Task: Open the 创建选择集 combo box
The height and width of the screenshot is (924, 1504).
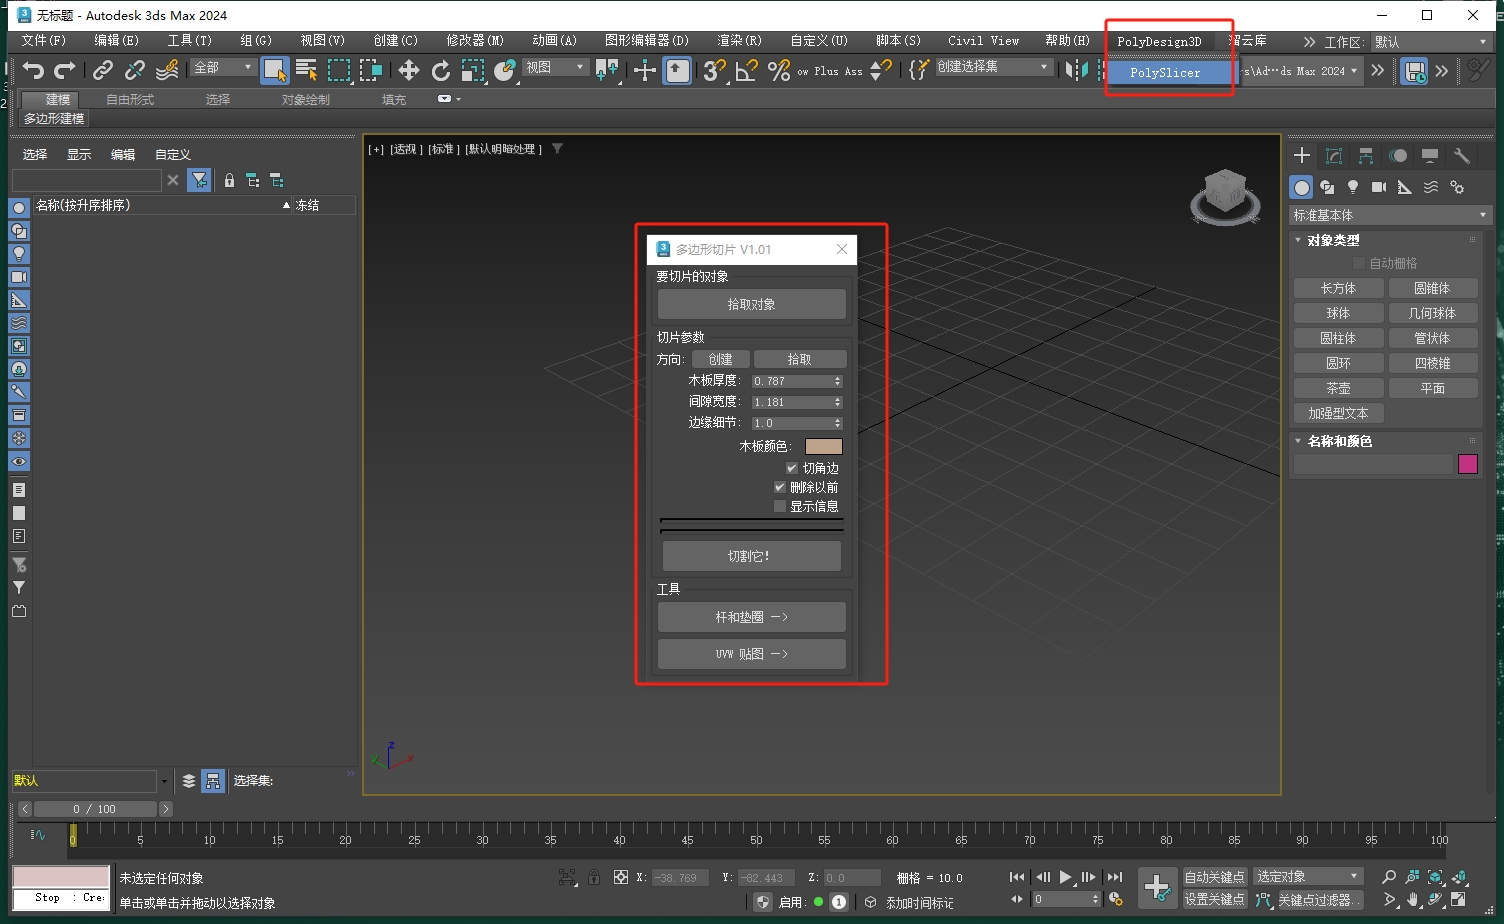Action: coord(1045,66)
